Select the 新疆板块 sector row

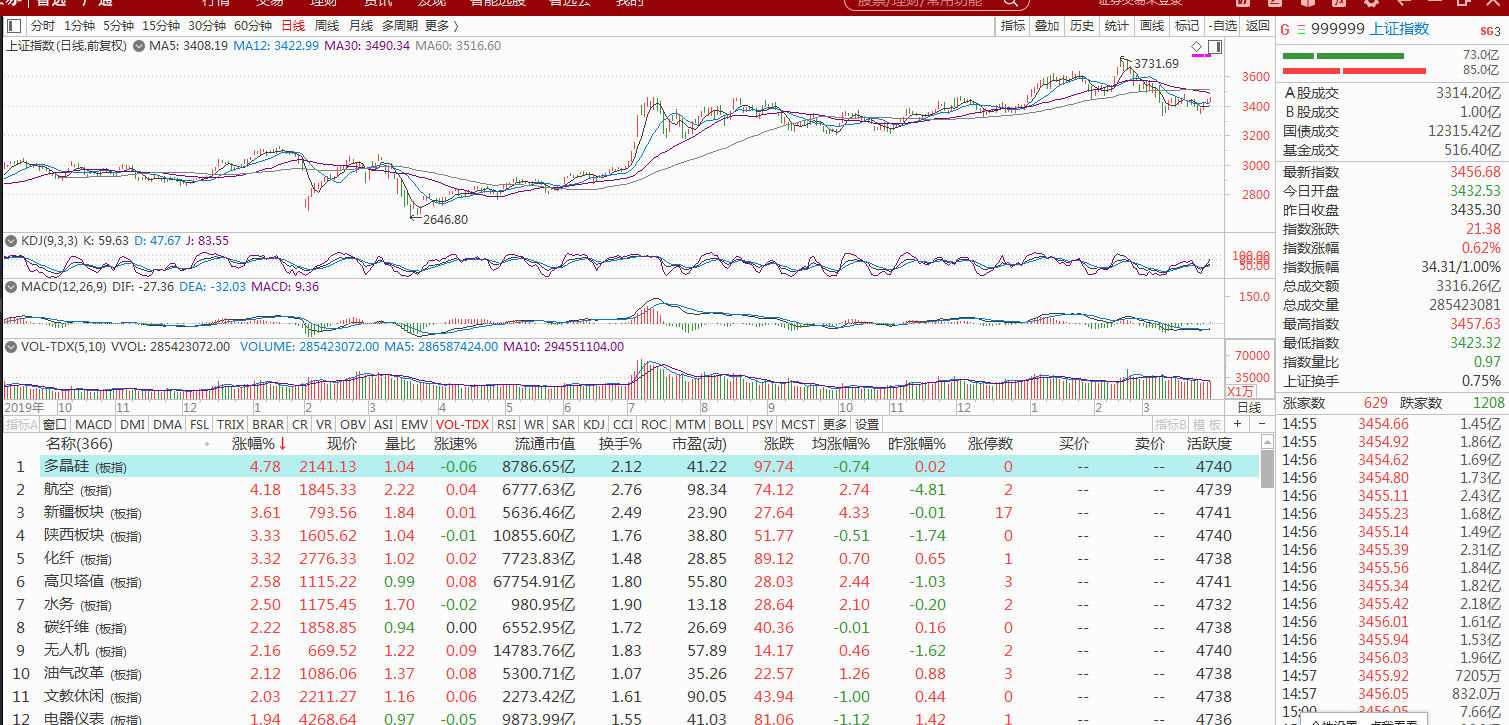630,512
